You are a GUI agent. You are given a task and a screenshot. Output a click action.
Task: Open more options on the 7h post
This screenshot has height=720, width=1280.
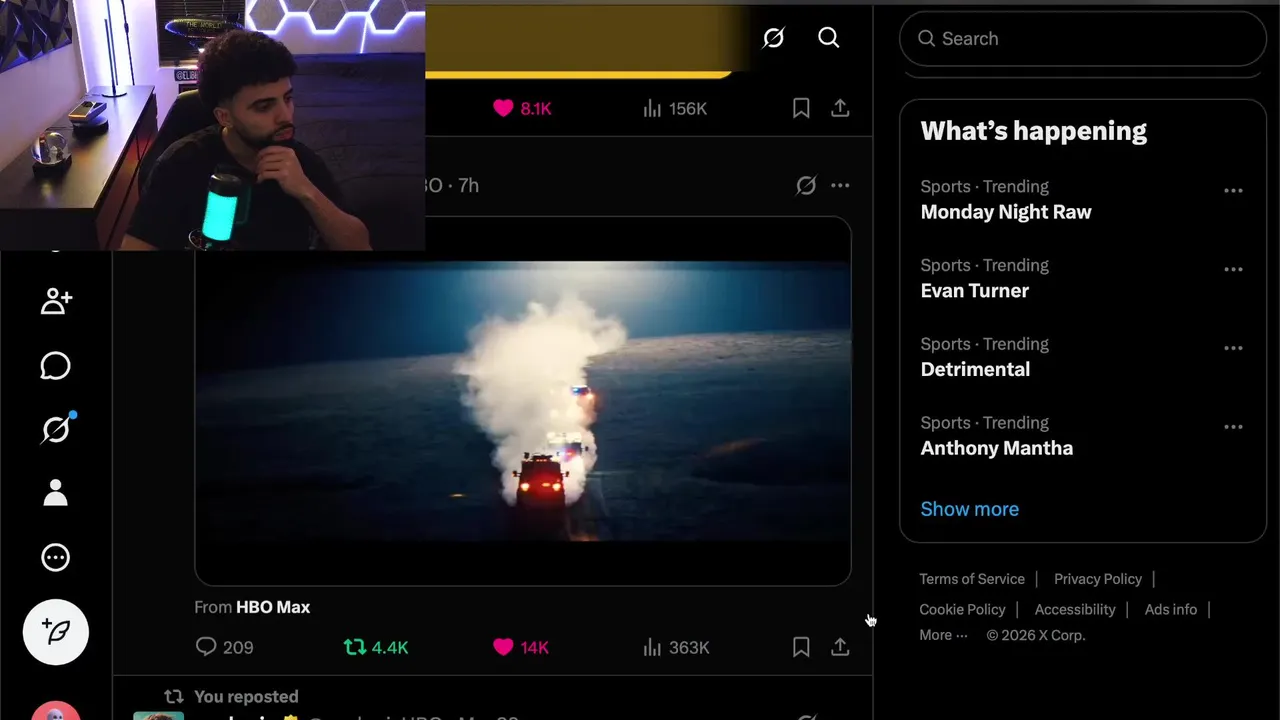(840, 185)
